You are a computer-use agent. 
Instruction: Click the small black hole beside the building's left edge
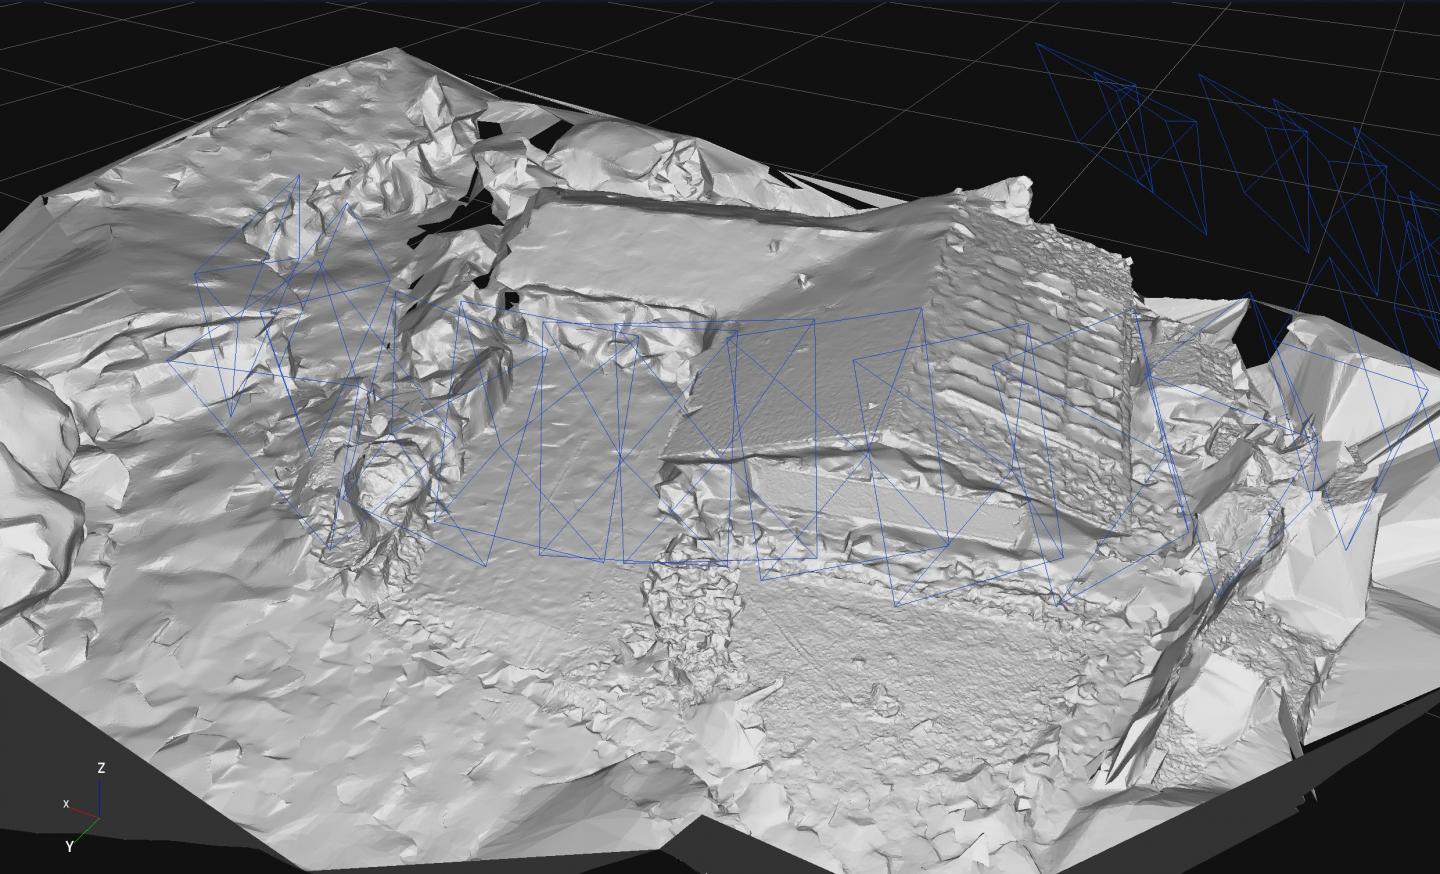(511, 298)
